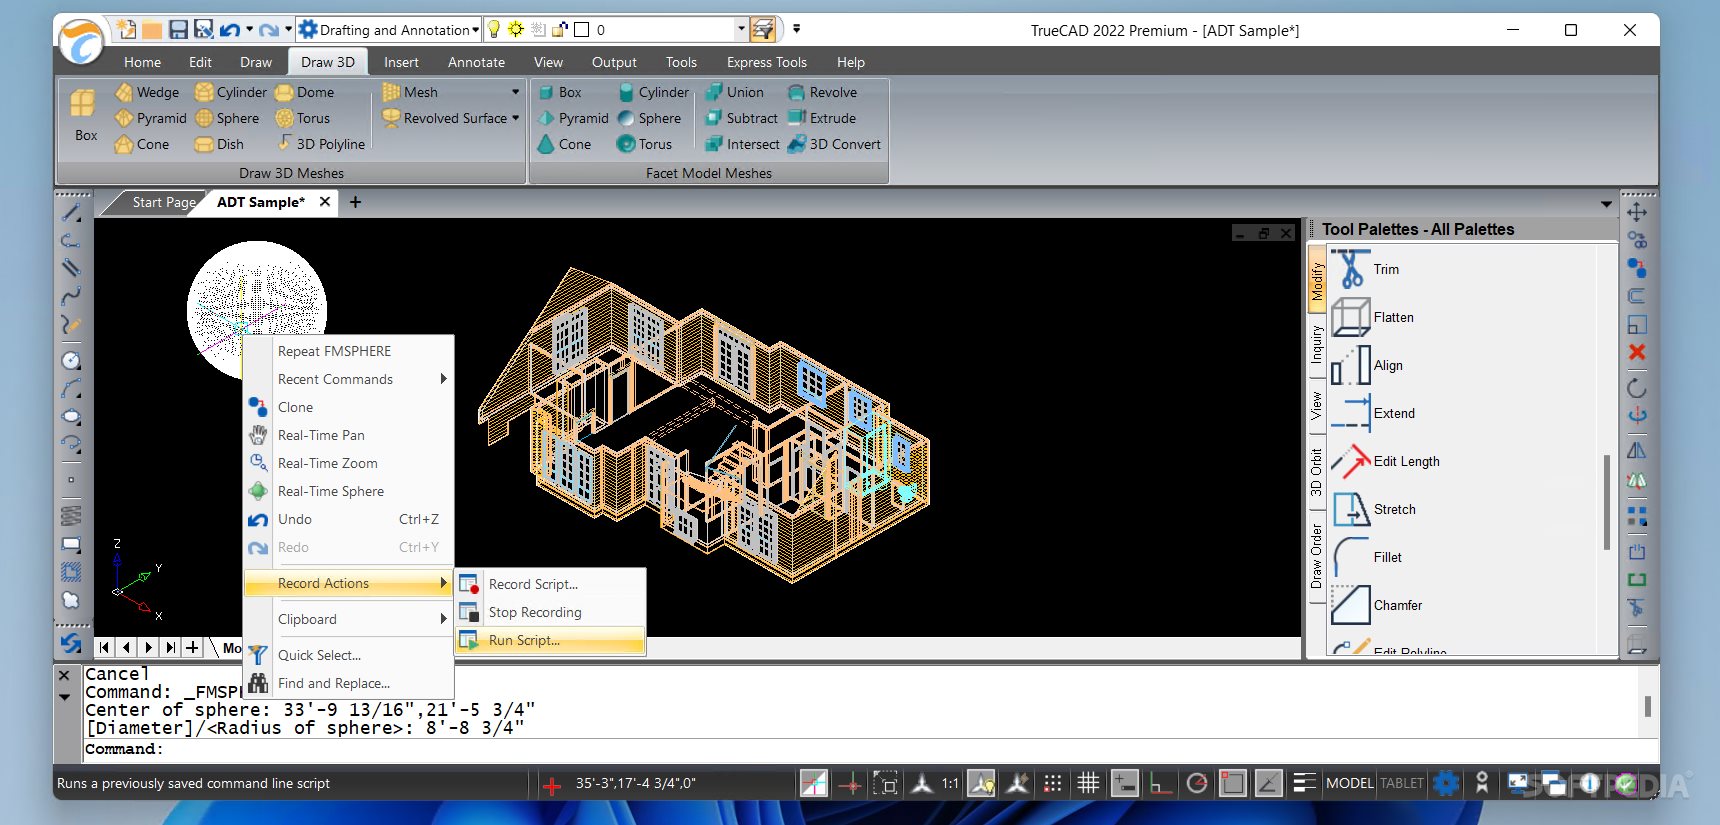
Task: Toggle snap dots in status bar
Action: (1053, 784)
